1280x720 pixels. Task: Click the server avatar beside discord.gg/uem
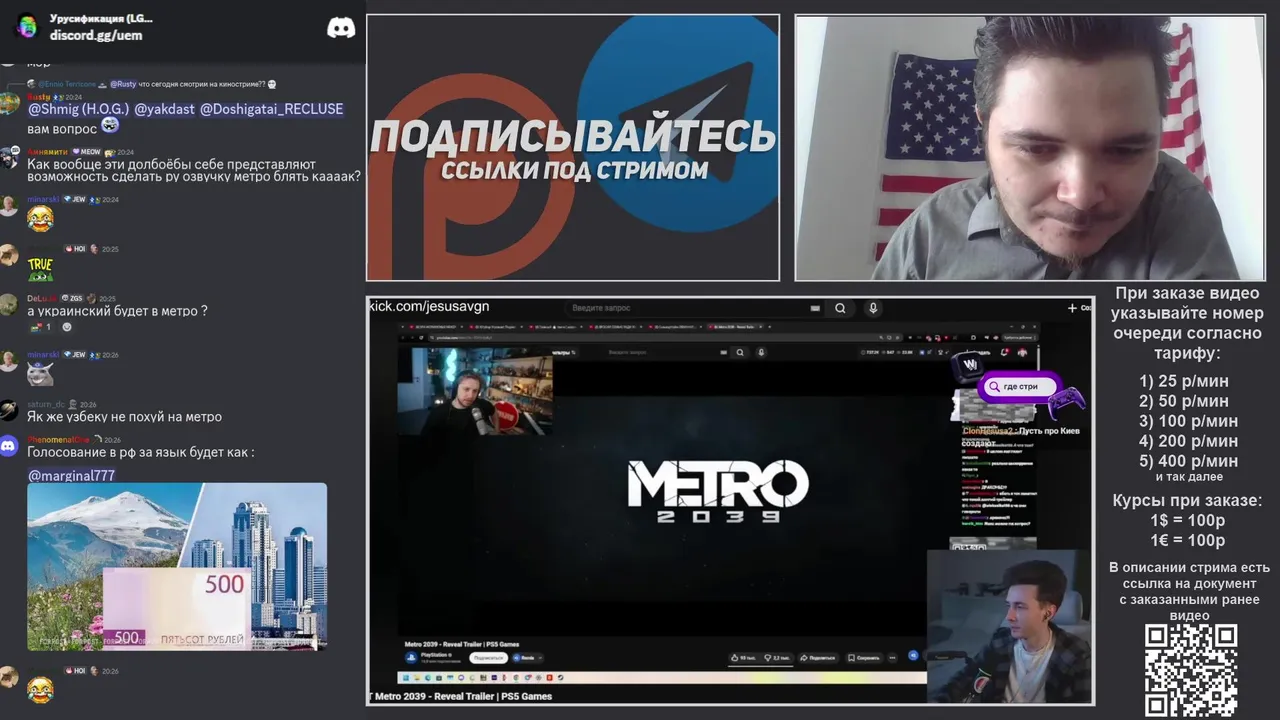(x=27, y=27)
